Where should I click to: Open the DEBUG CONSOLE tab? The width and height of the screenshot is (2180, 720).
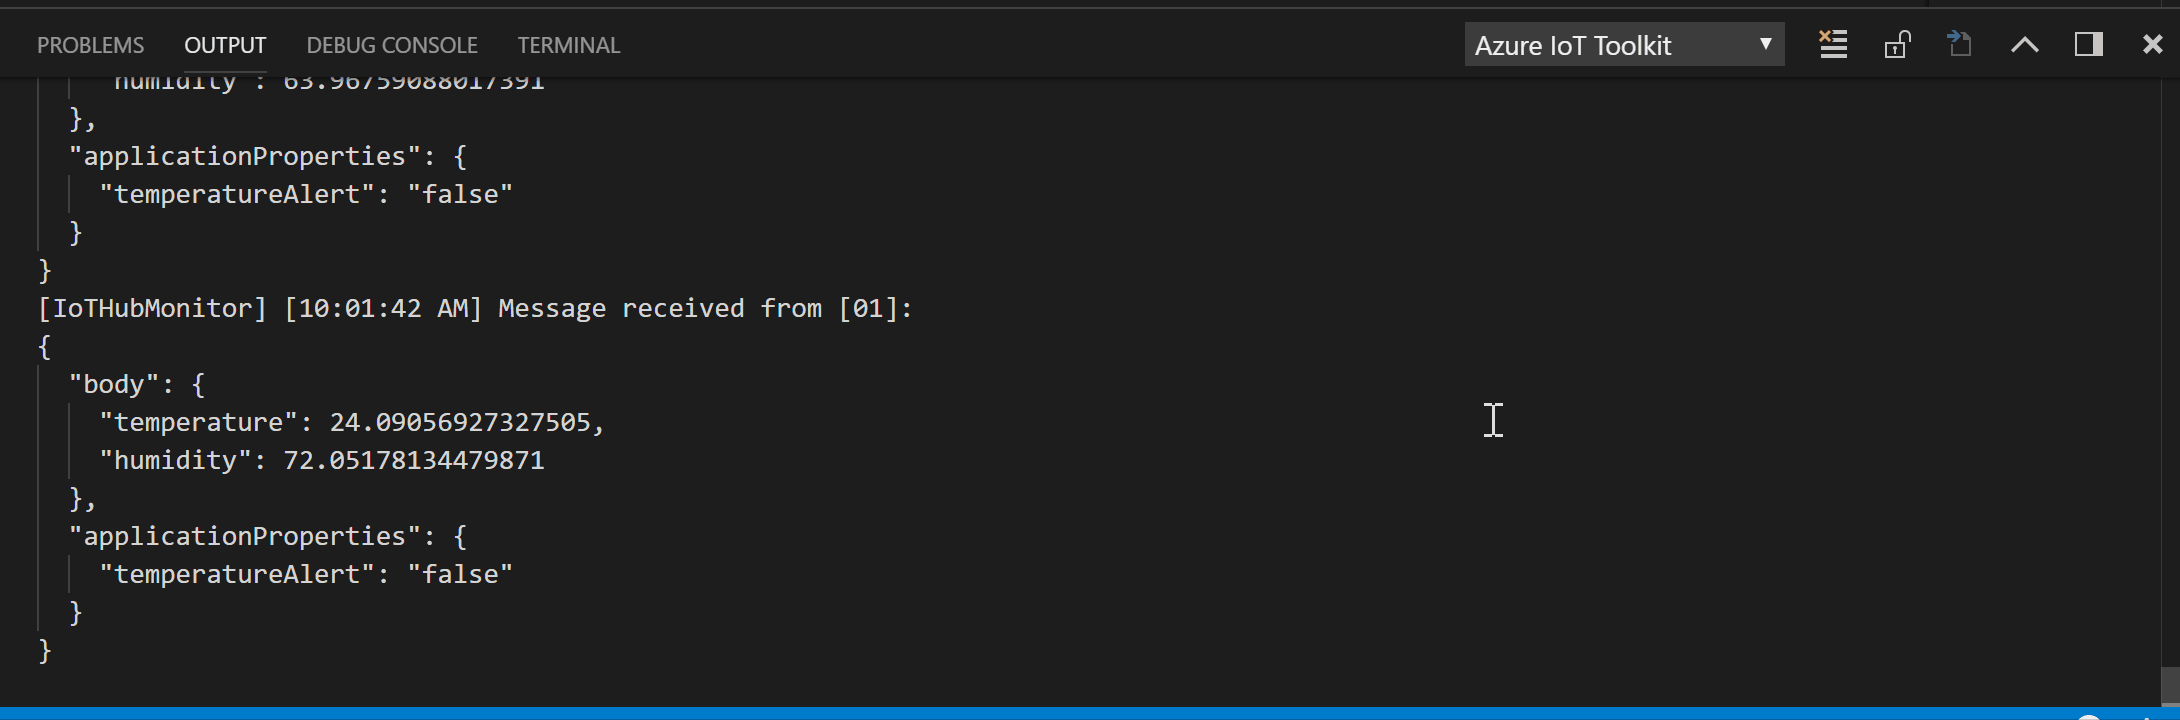click(x=392, y=44)
